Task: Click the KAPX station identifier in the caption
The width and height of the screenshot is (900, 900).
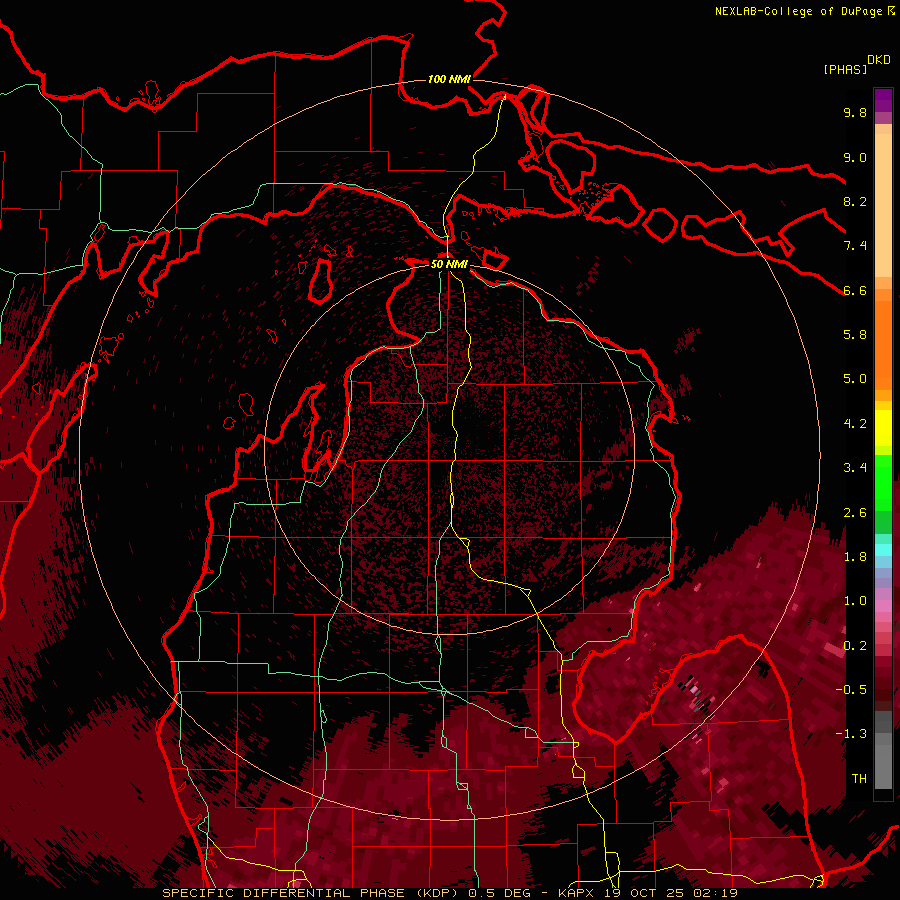Action: (x=577, y=893)
